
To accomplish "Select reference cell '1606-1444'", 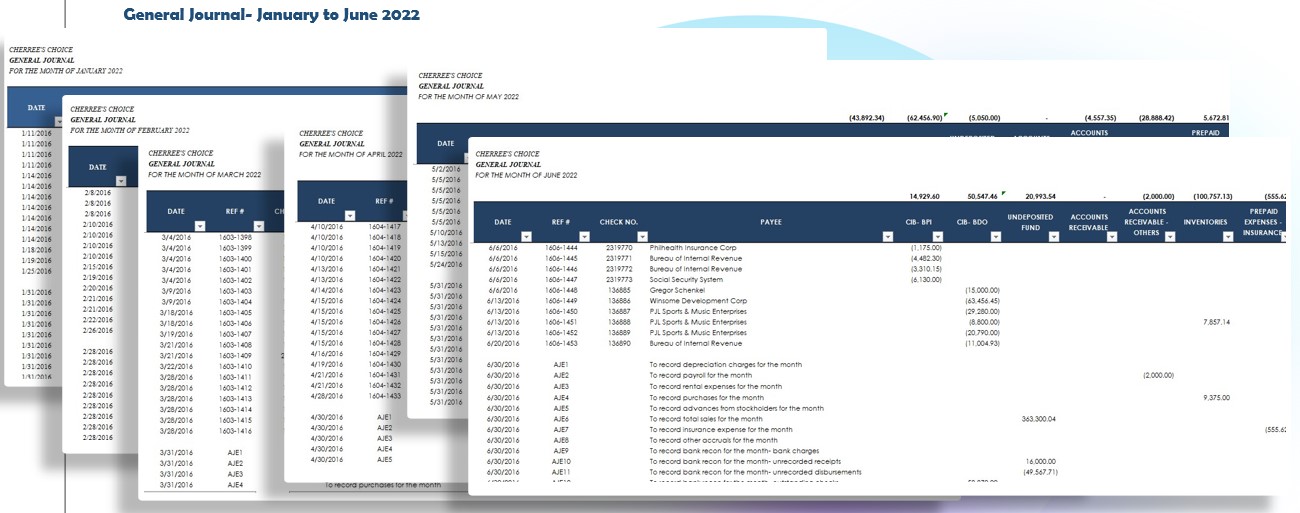I will [561, 247].
